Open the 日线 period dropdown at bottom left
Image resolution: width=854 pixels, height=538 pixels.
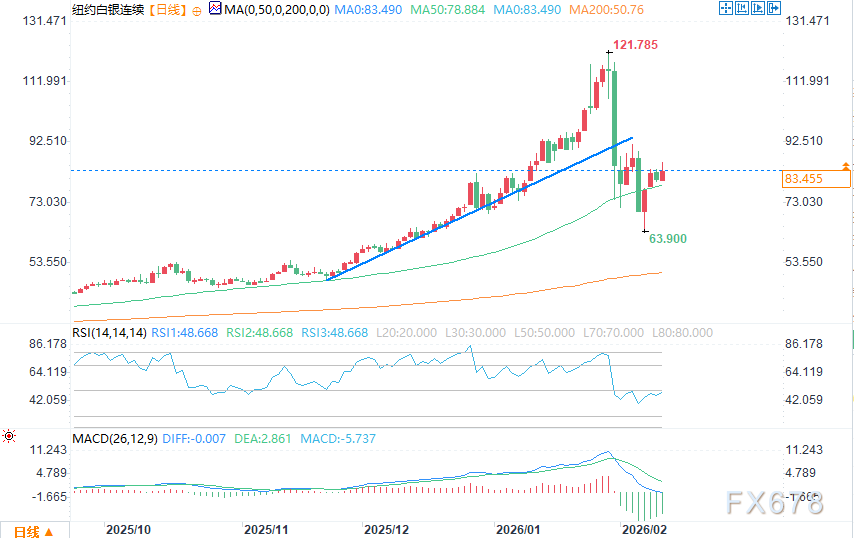point(34,529)
